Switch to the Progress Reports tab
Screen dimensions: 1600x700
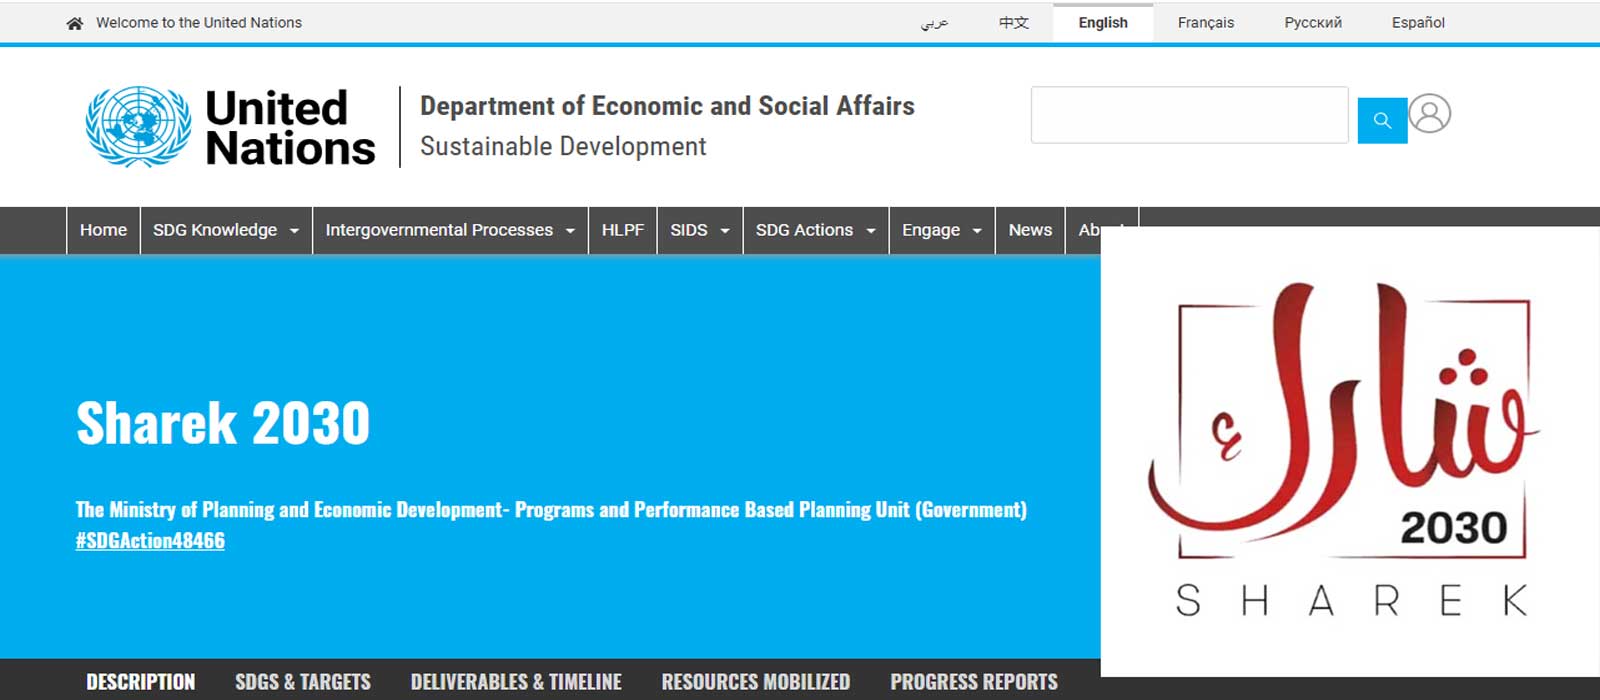pos(974,682)
